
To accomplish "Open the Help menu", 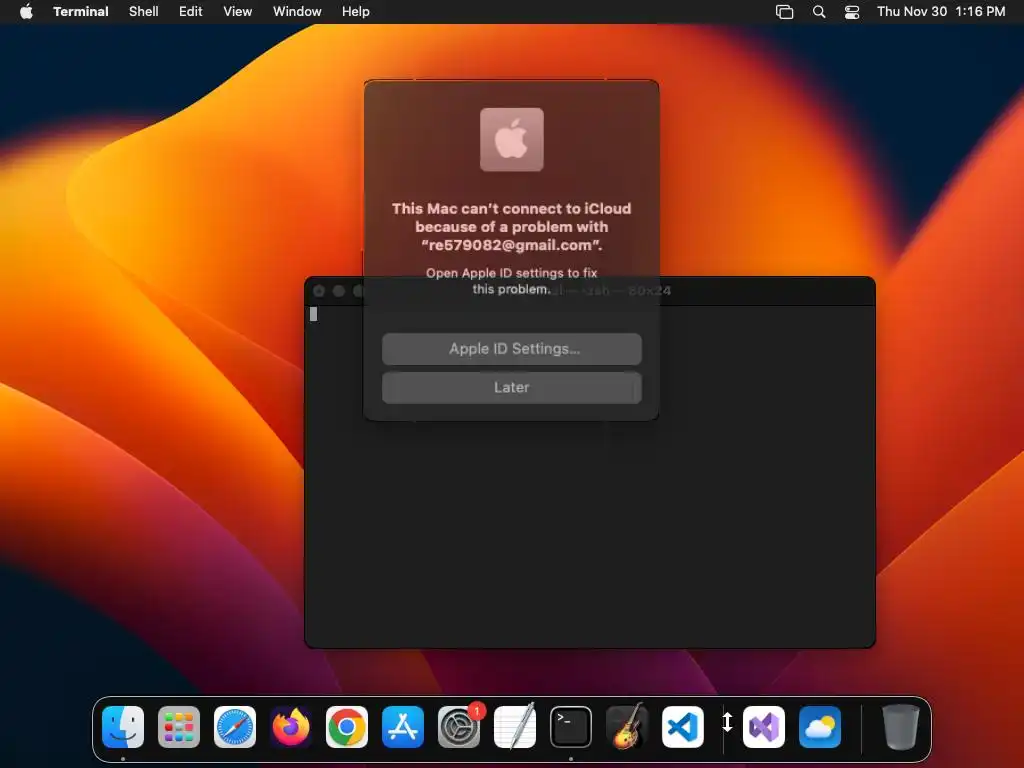I will click(x=356, y=11).
